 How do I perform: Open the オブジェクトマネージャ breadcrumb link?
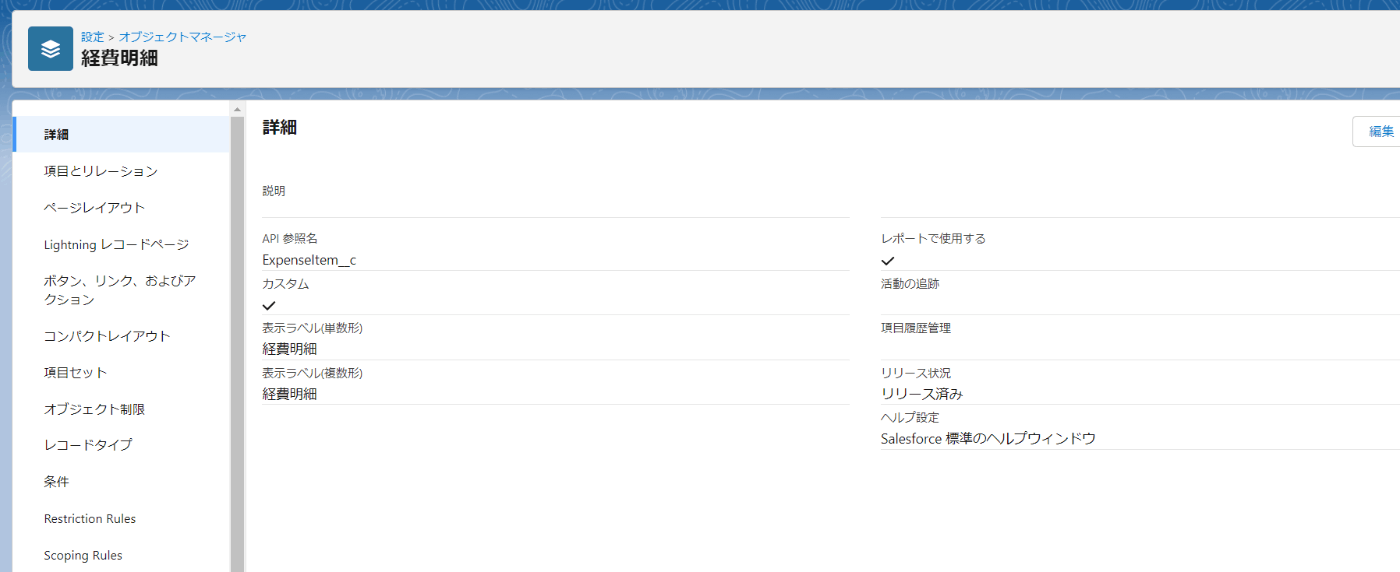tap(183, 37)
